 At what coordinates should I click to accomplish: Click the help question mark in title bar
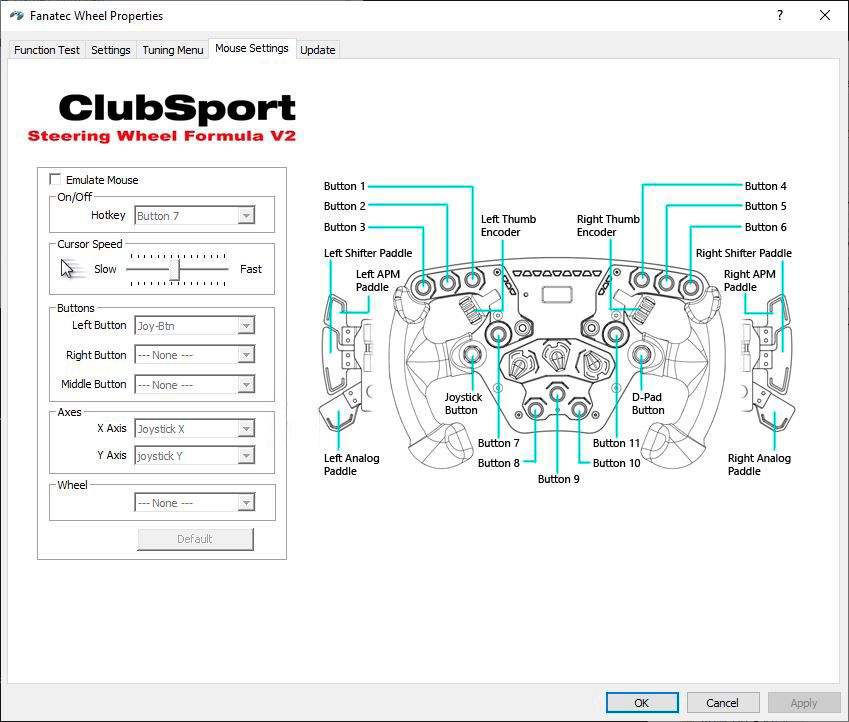pyautogui.click(x=780, y=15)
